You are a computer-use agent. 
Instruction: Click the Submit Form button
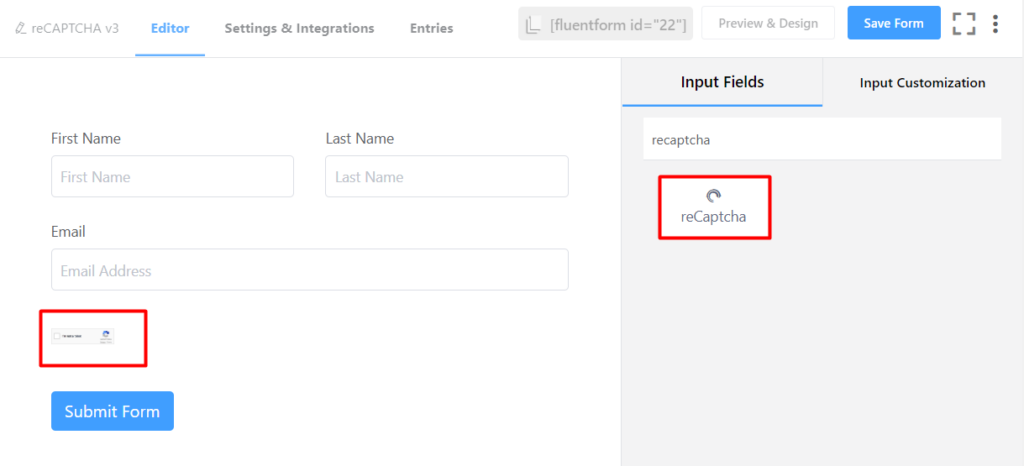point(112,411)
